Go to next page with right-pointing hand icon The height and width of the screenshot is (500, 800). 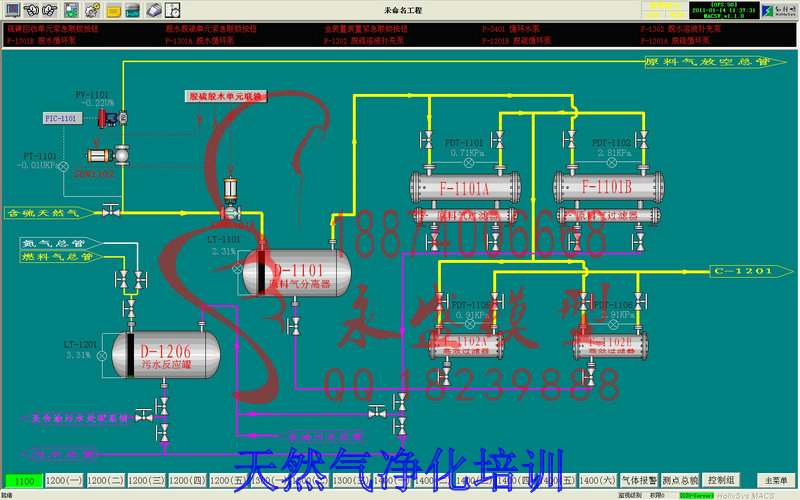click(x=49, y=10)
